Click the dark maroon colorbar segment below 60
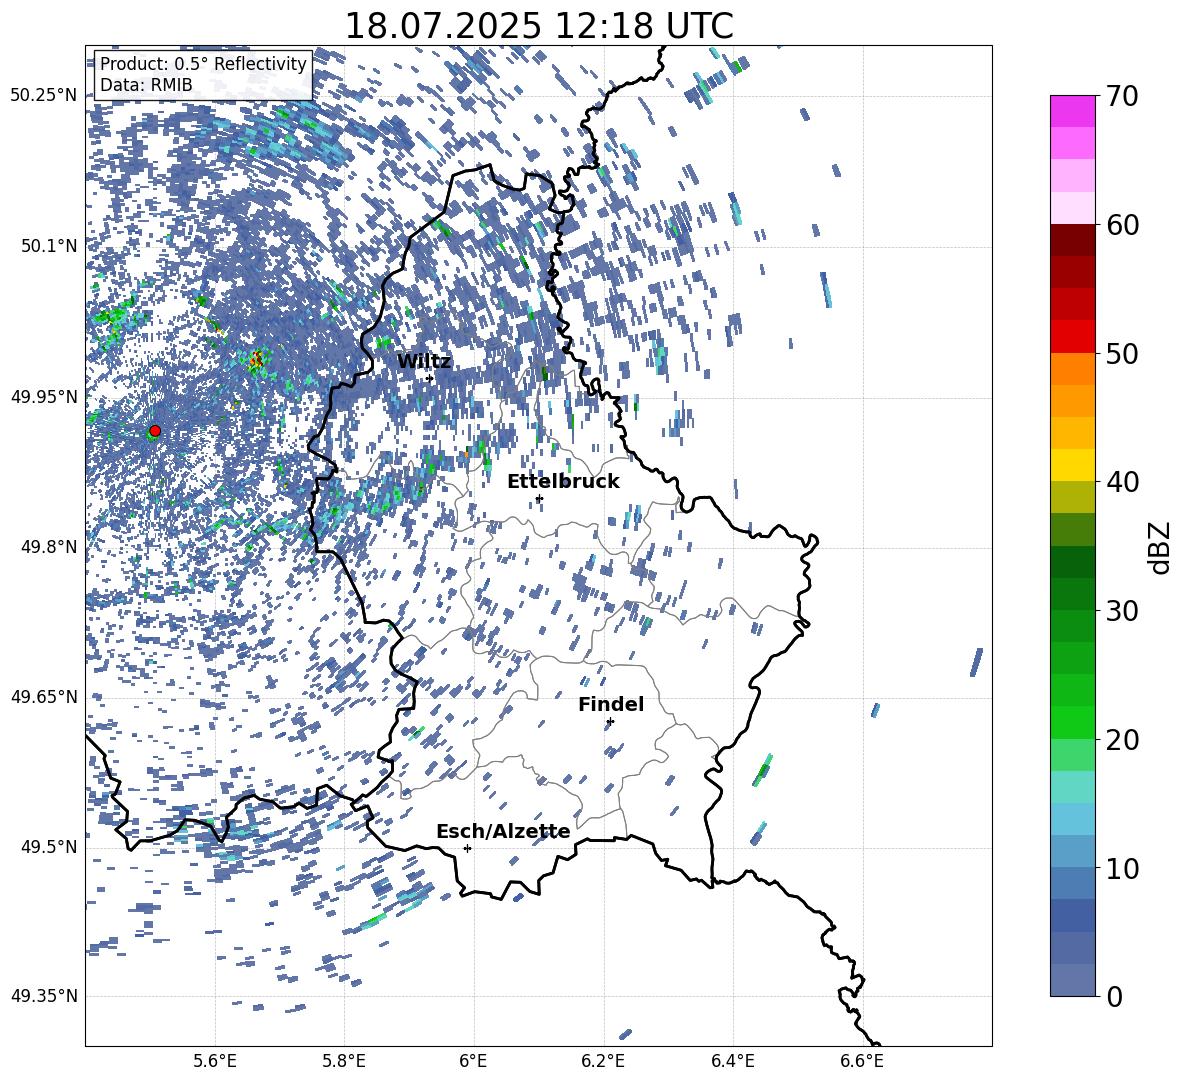The image size is (1184, 1081). 1073,240
